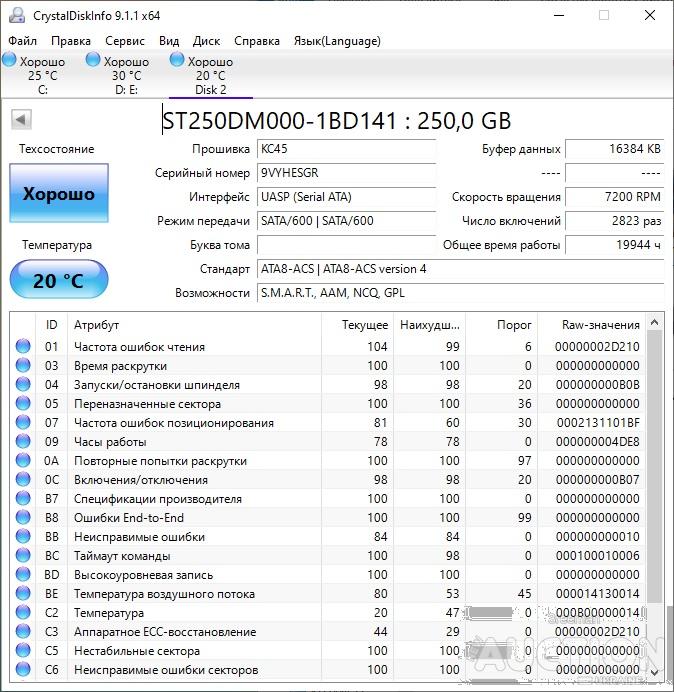The height and width of the screenshot is (692, 674).
Task: Click the Текущее column header
Action: click(x=358, y=325)
